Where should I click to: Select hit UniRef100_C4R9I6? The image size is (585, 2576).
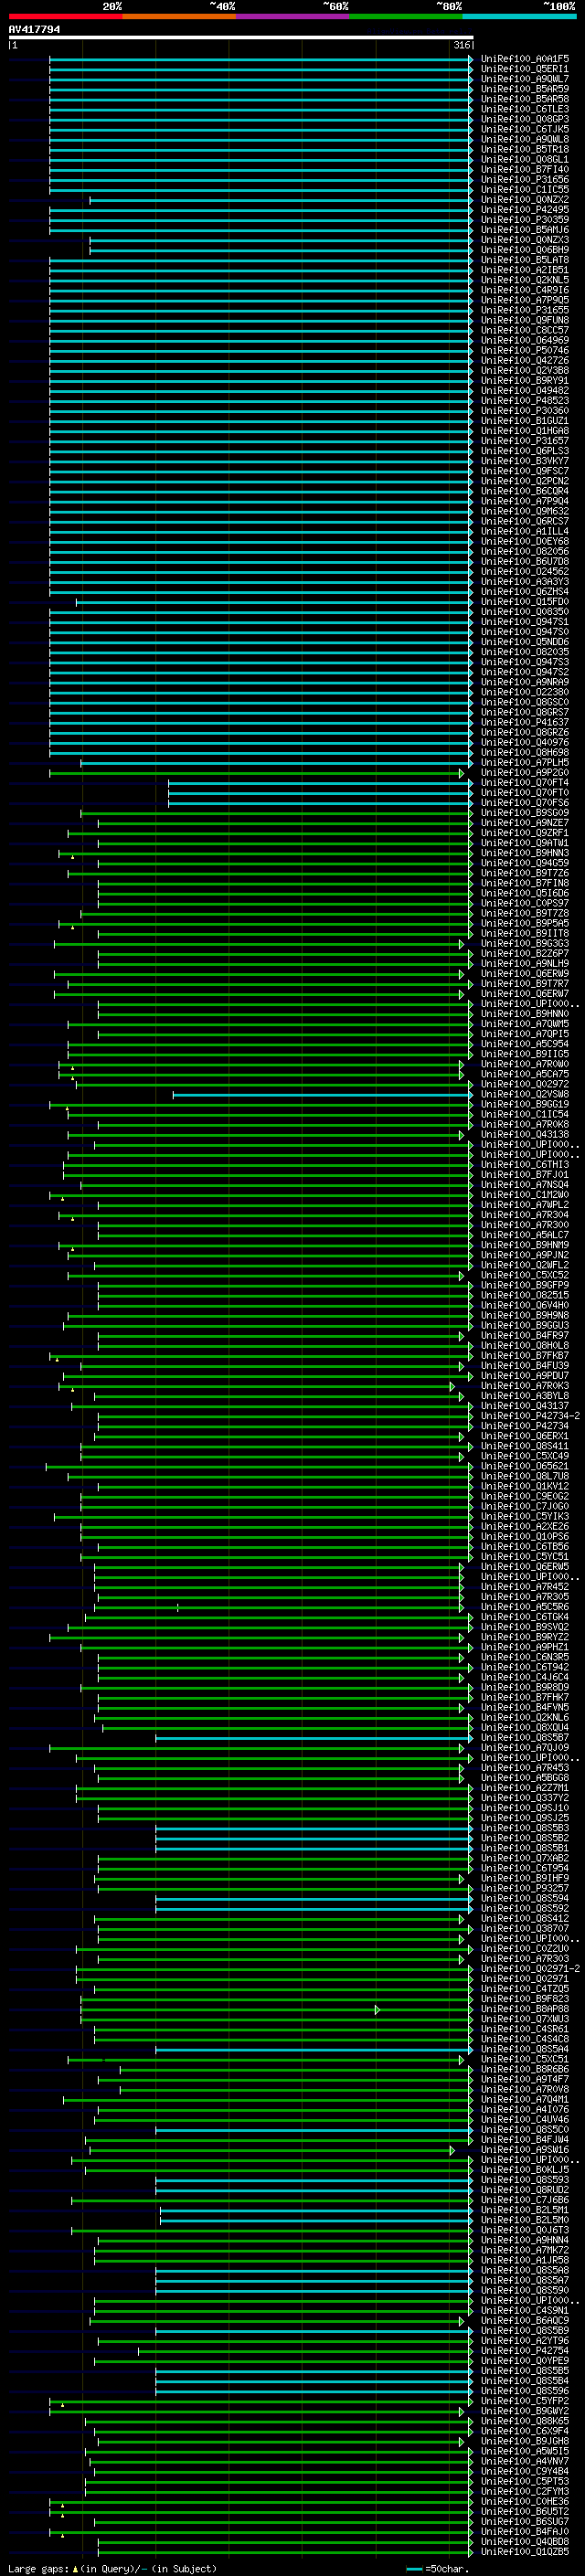(x=525, y=290)
